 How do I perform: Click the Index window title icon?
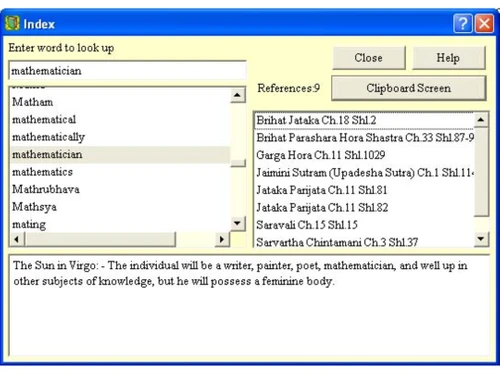pos(12,23)
